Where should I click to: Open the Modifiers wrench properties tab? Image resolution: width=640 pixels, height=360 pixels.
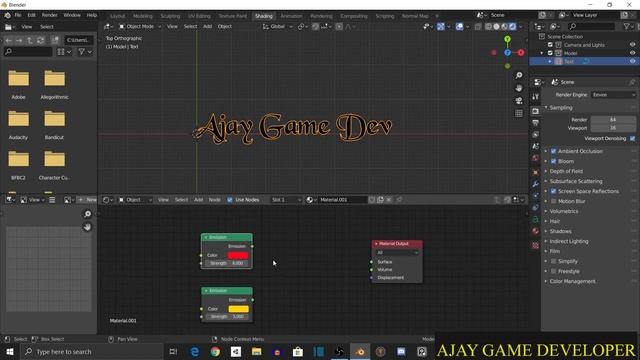536,184
